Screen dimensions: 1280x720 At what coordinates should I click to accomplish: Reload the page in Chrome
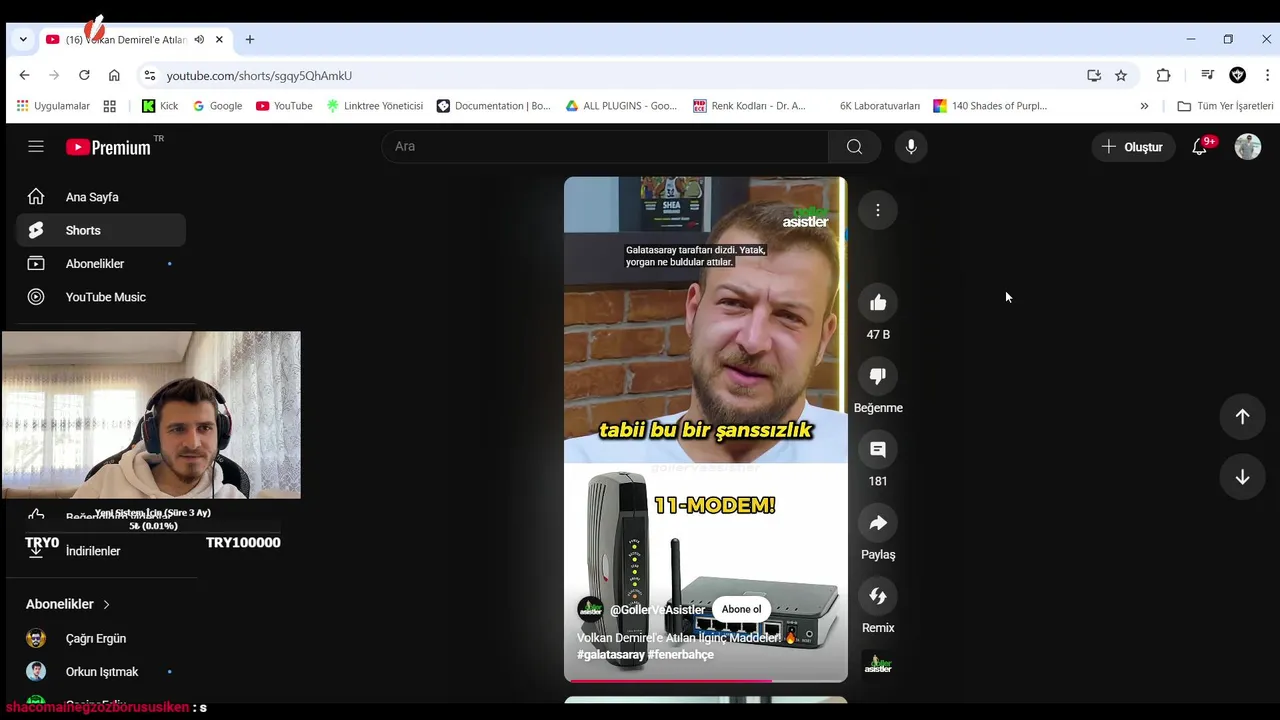pyautogui.click(x=84, y=75)
